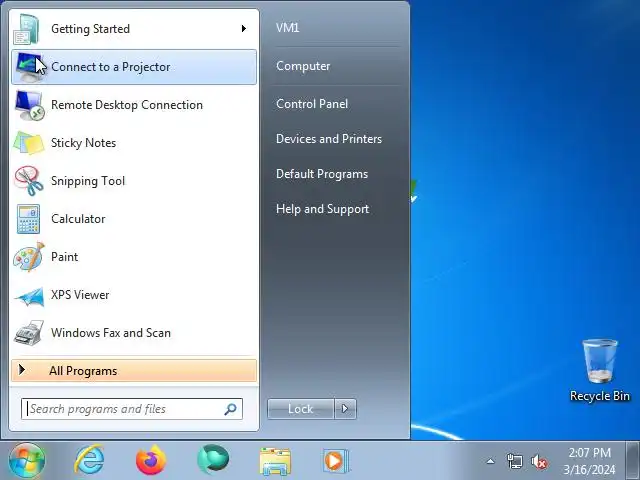Show hidden tray icons arrow

[491, 462]
